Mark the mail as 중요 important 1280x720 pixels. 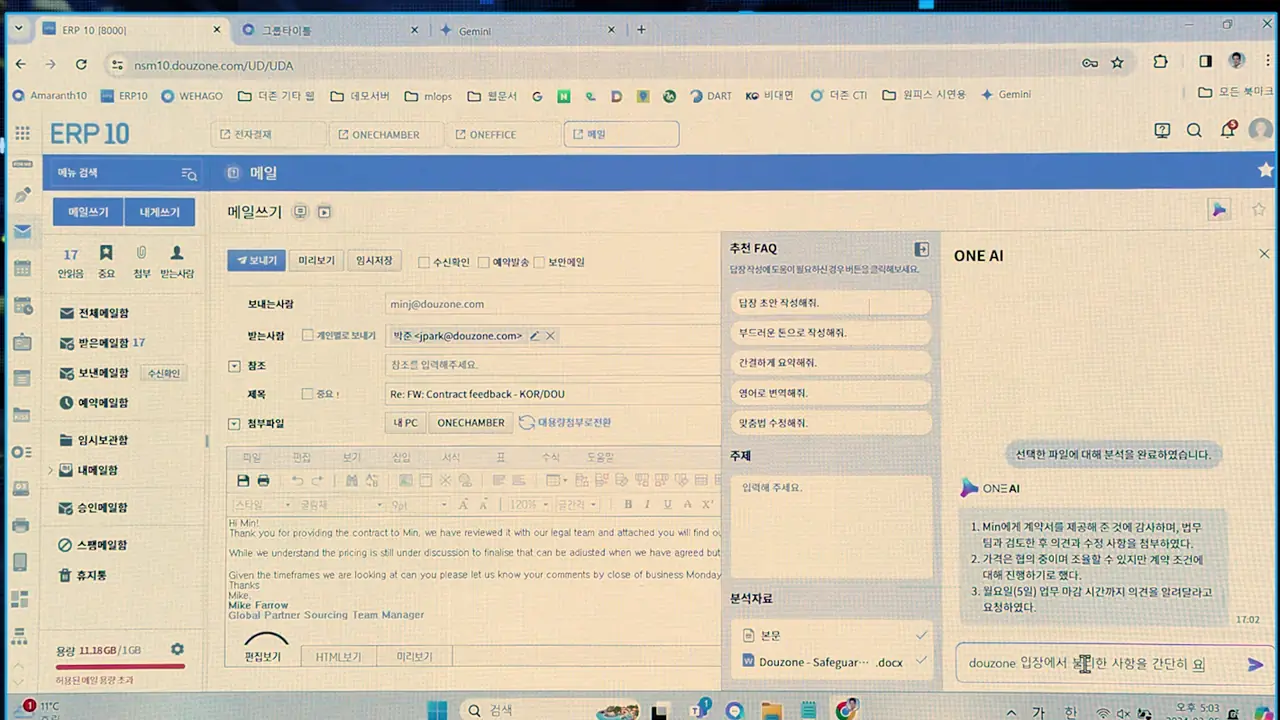[308, 394]
